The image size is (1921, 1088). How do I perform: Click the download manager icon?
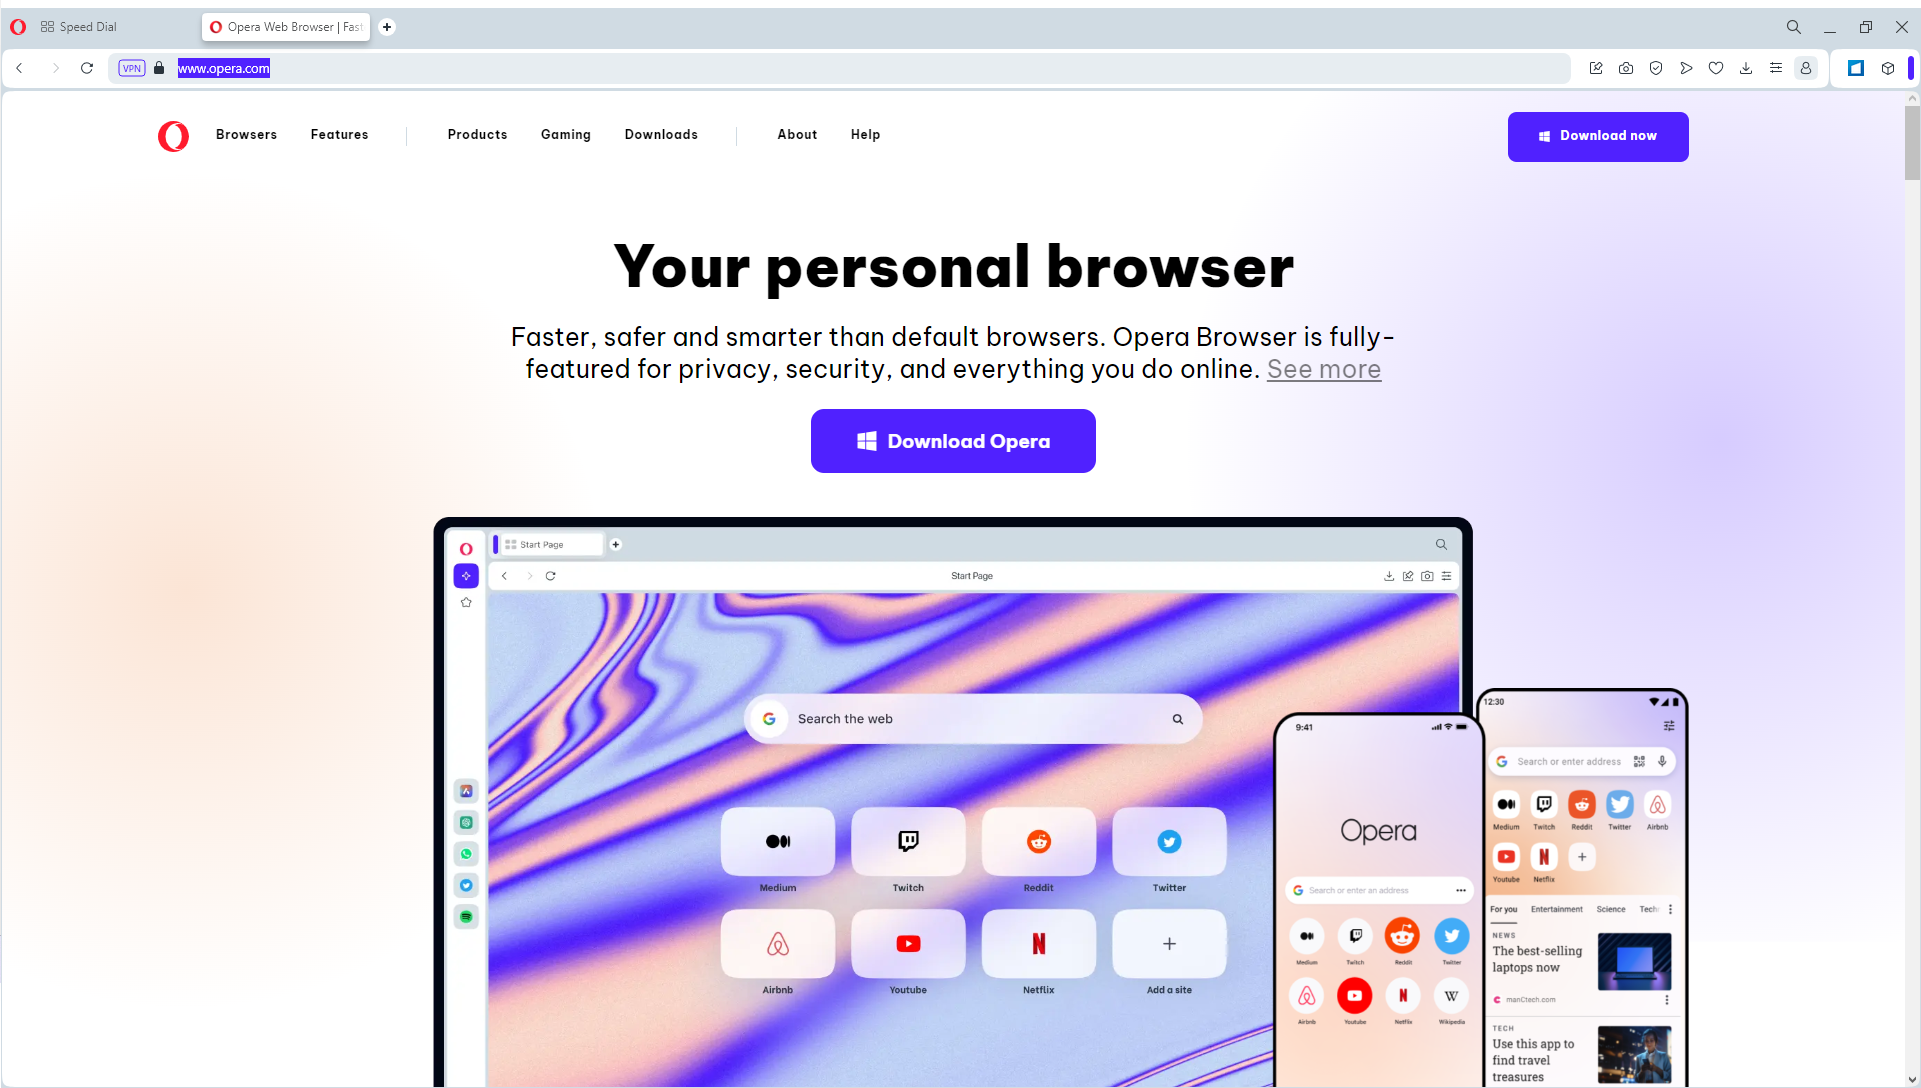[1746, 69]
